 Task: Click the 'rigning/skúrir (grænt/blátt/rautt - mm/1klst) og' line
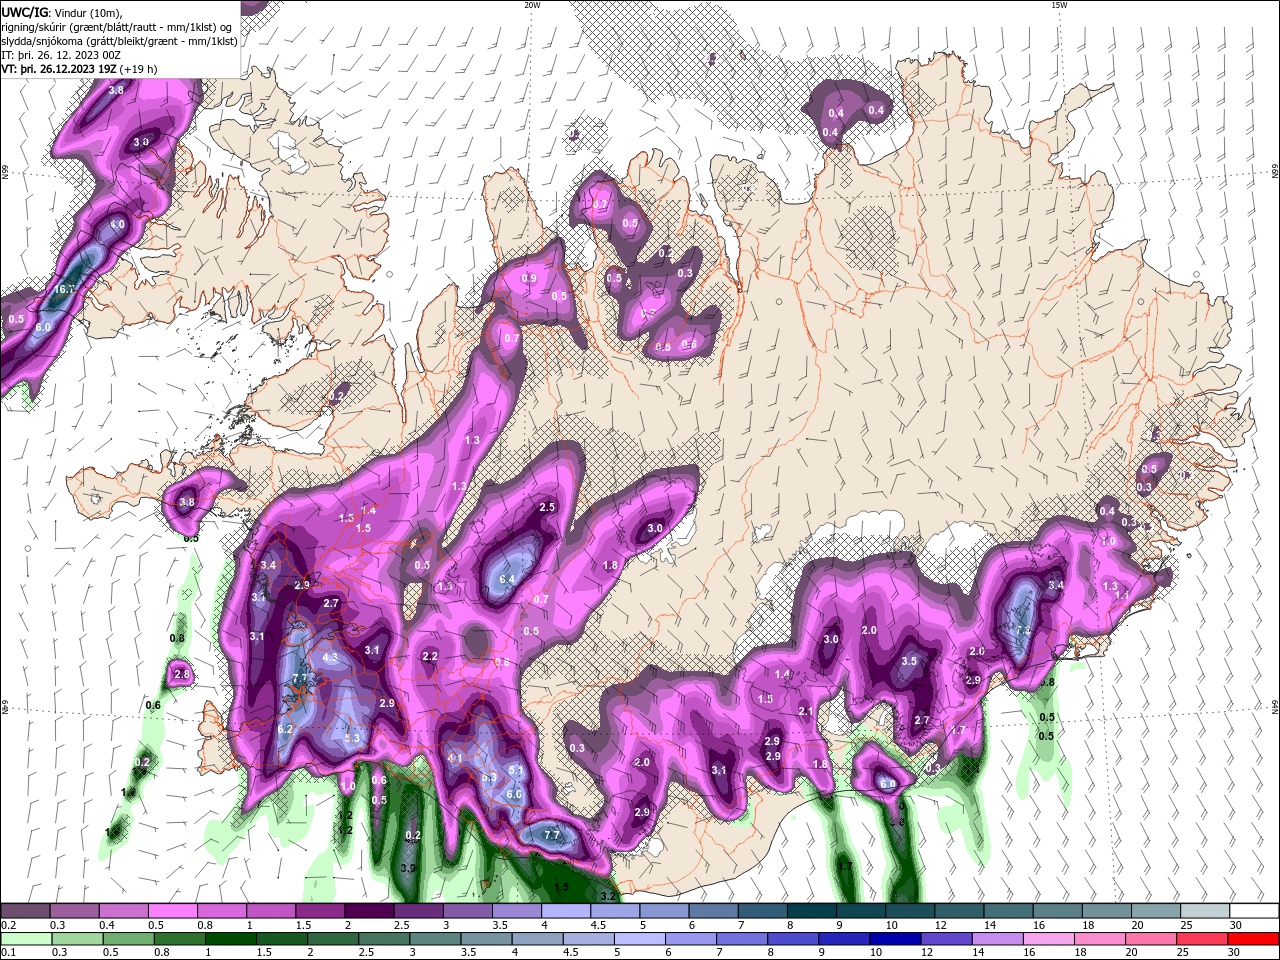[117, 27]
